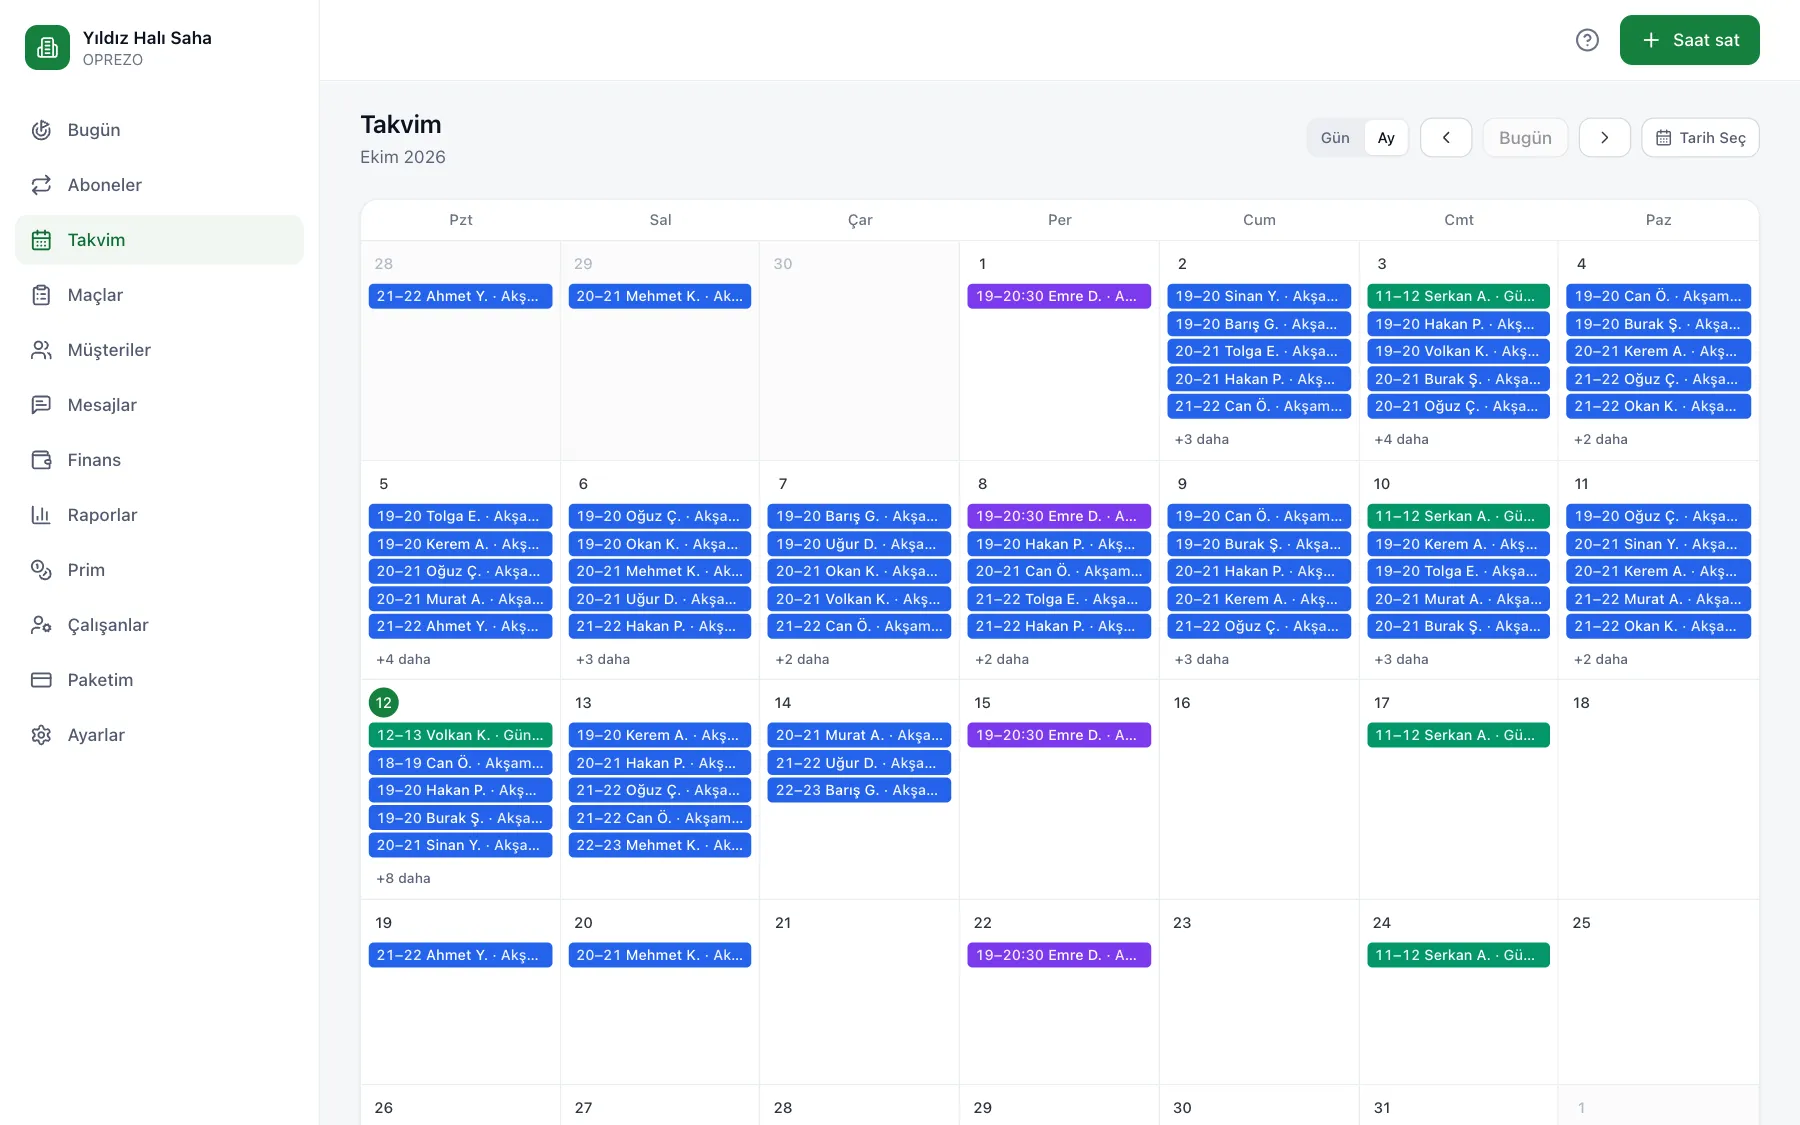Open 20–21 Mehmet K. booking on day 29
The width and height of the screenshot is (1800, 1125).
point(660,296)
